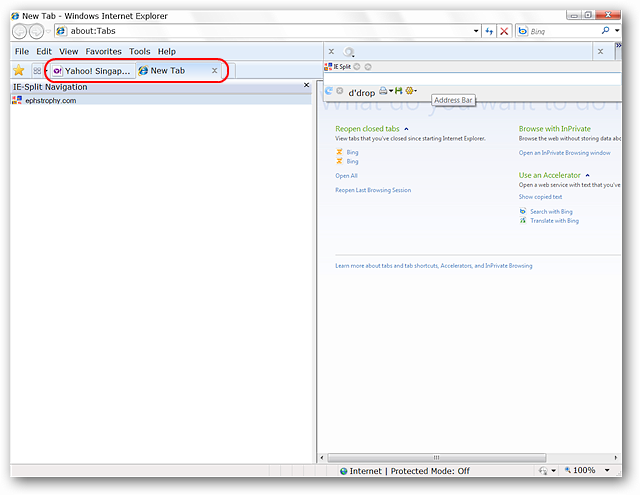Click the d'drop label
This screenshot has height=495, width=640.
[361, 93]
